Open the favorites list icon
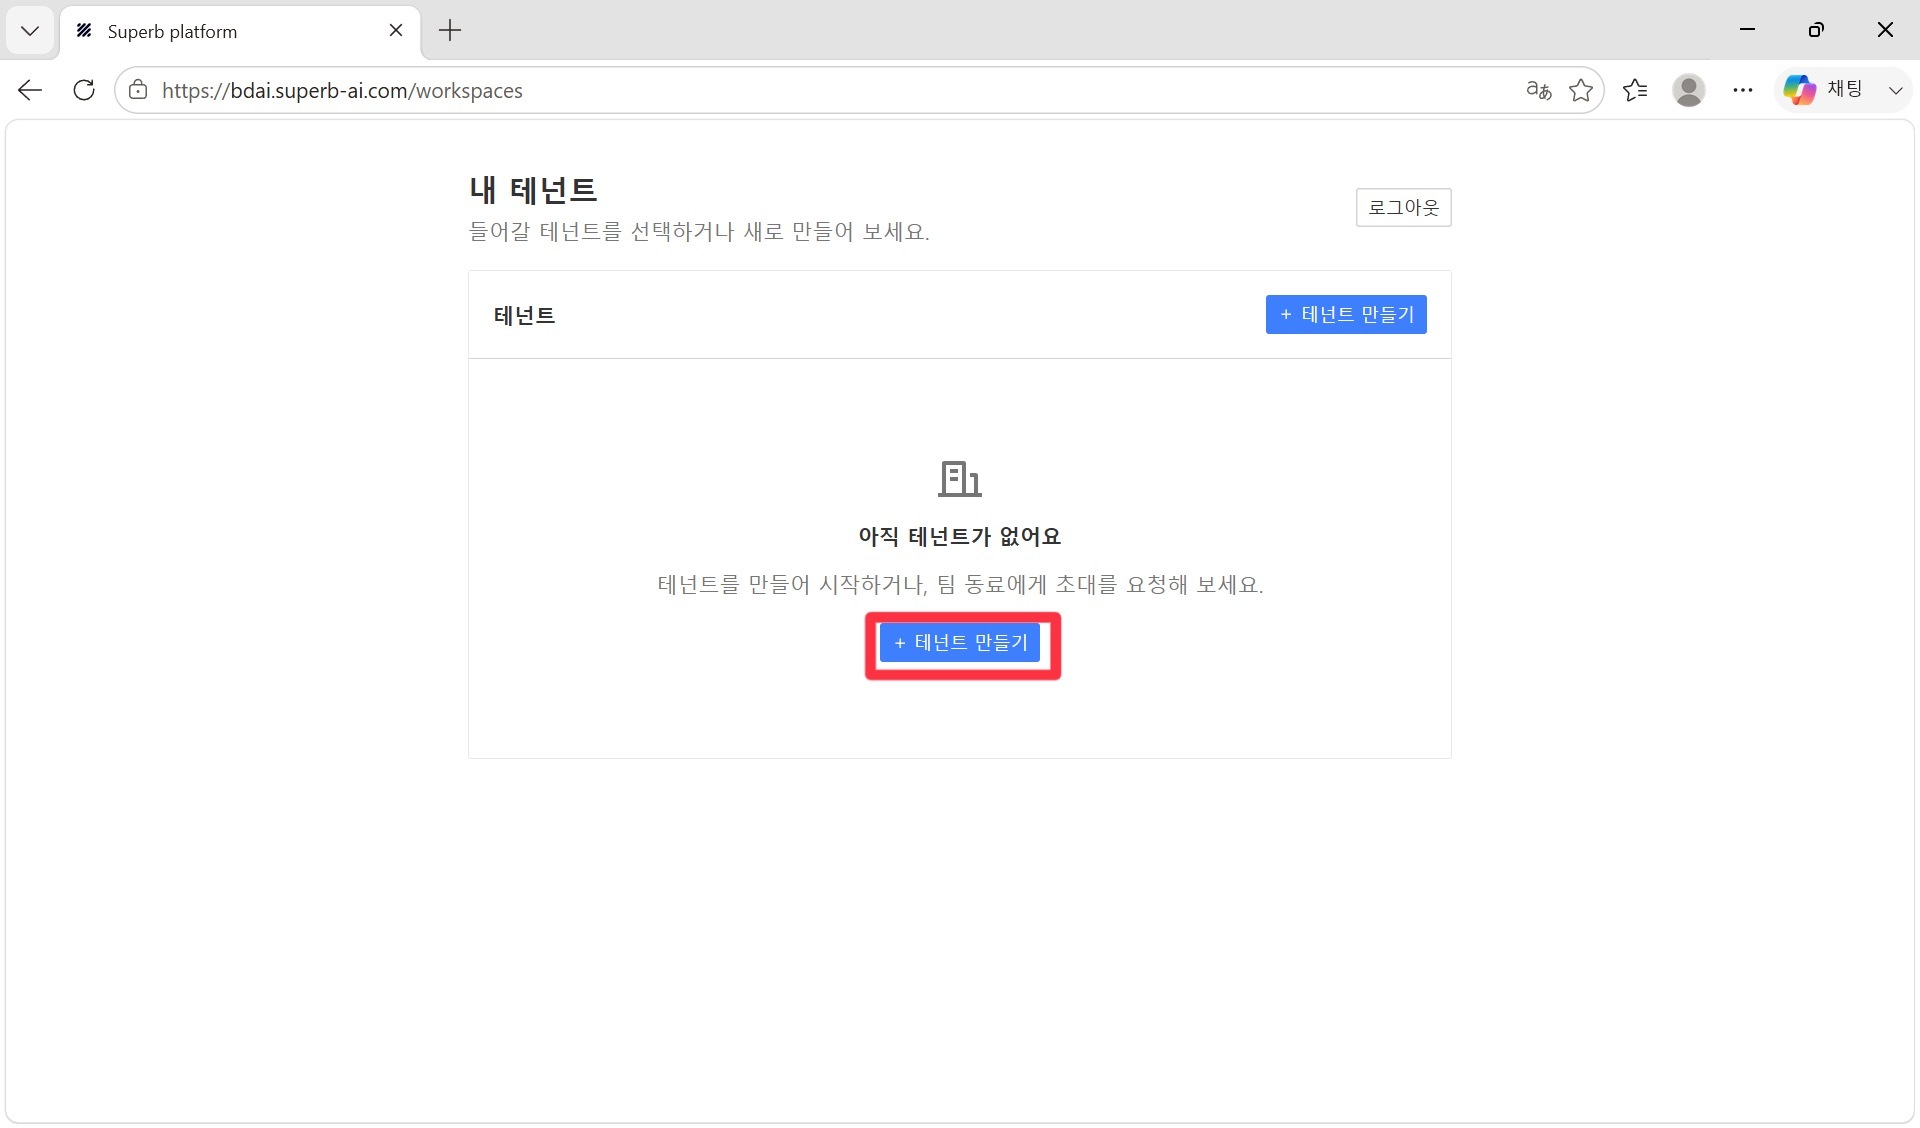Screen dimensions: 1920x1128 click(1635, 90)
